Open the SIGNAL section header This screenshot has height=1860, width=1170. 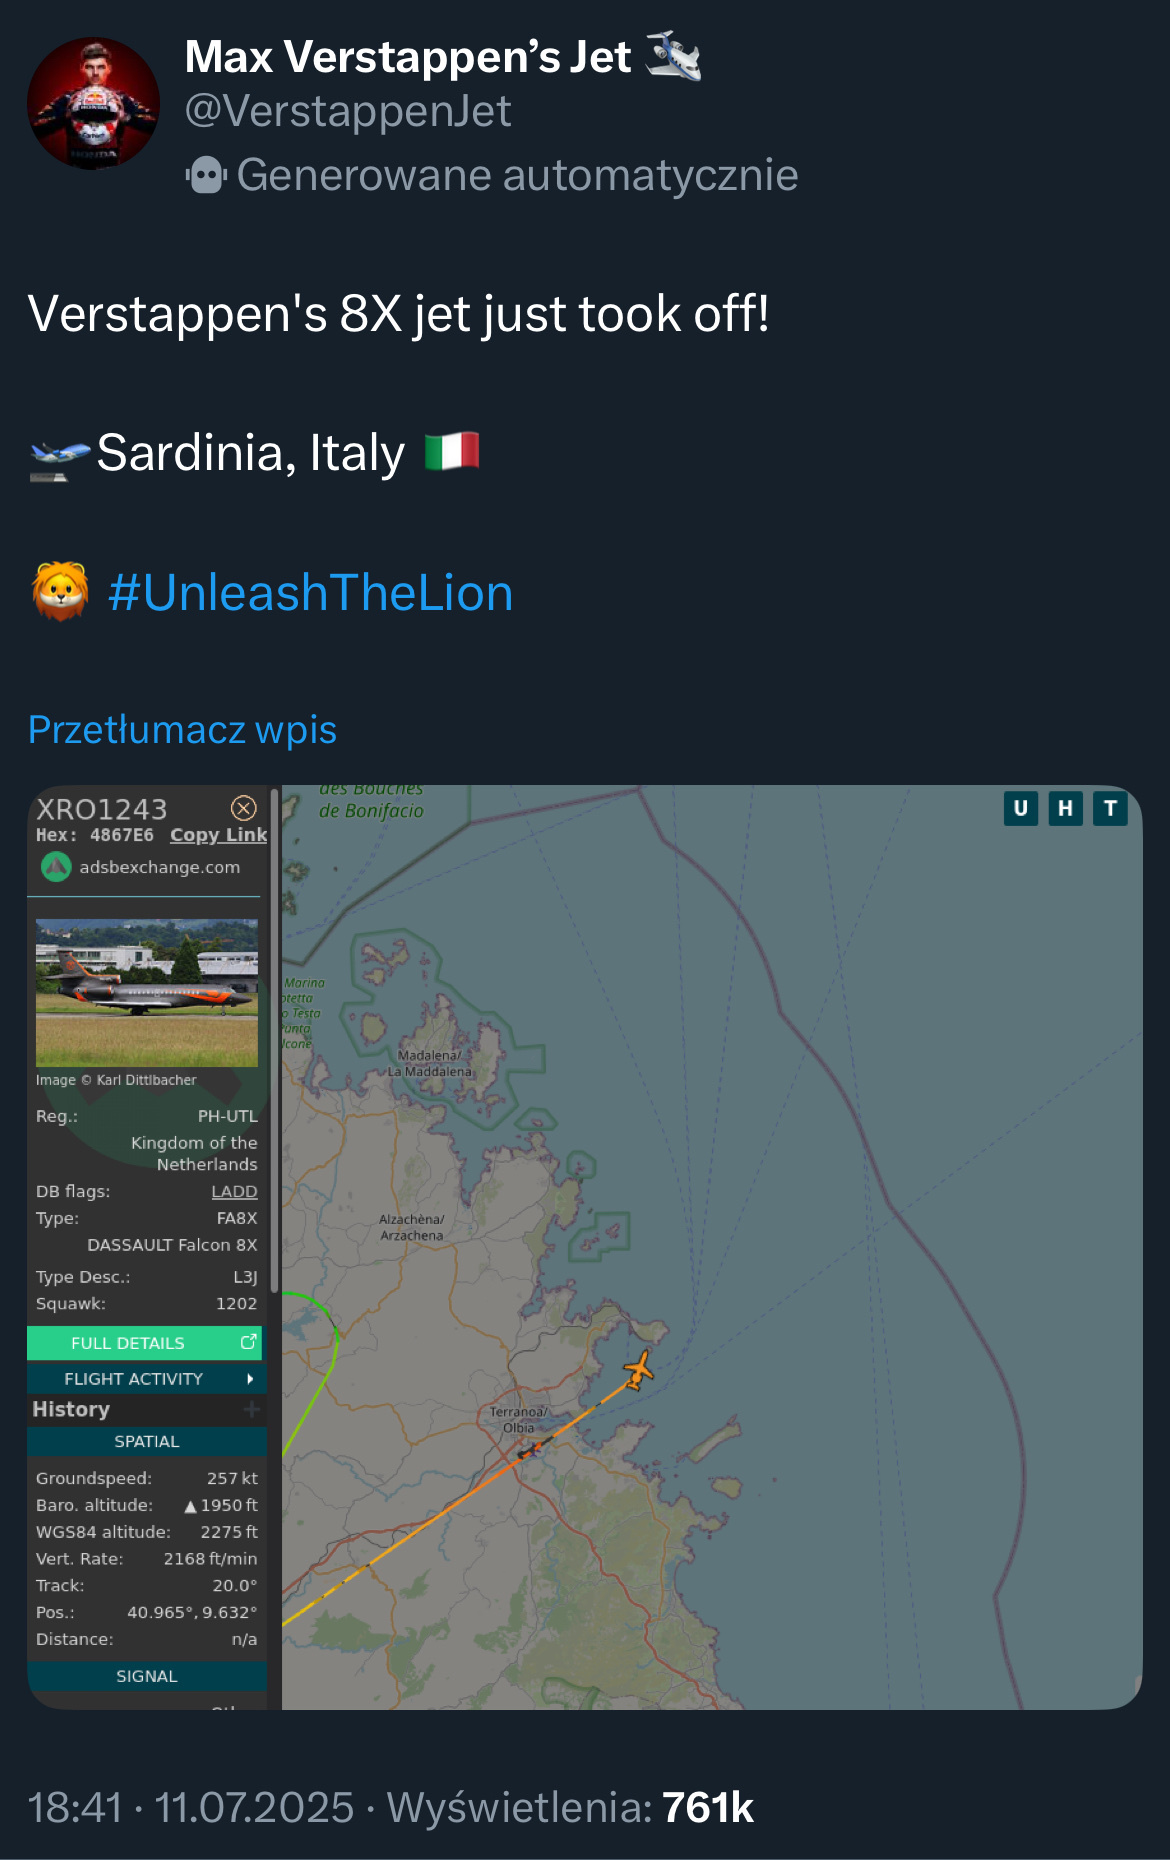[x=147, y=1676]
